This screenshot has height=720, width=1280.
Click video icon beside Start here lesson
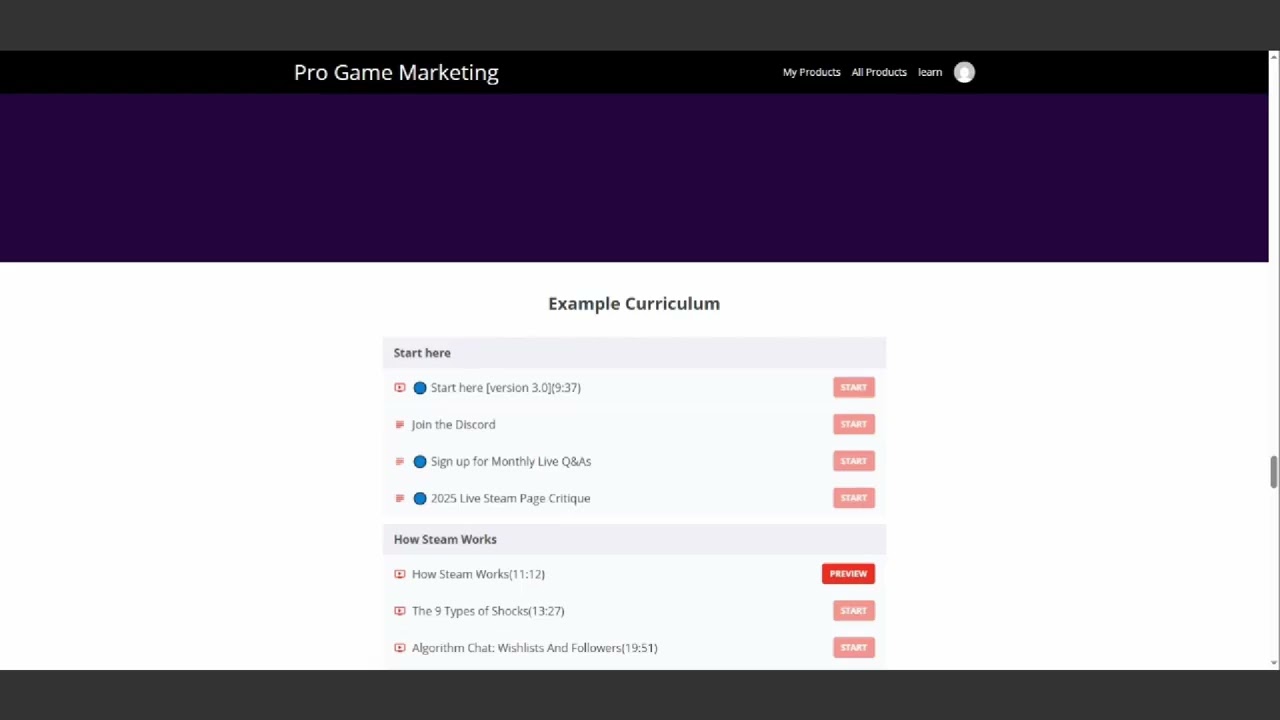pyautogui.click(x=400, y=388)
